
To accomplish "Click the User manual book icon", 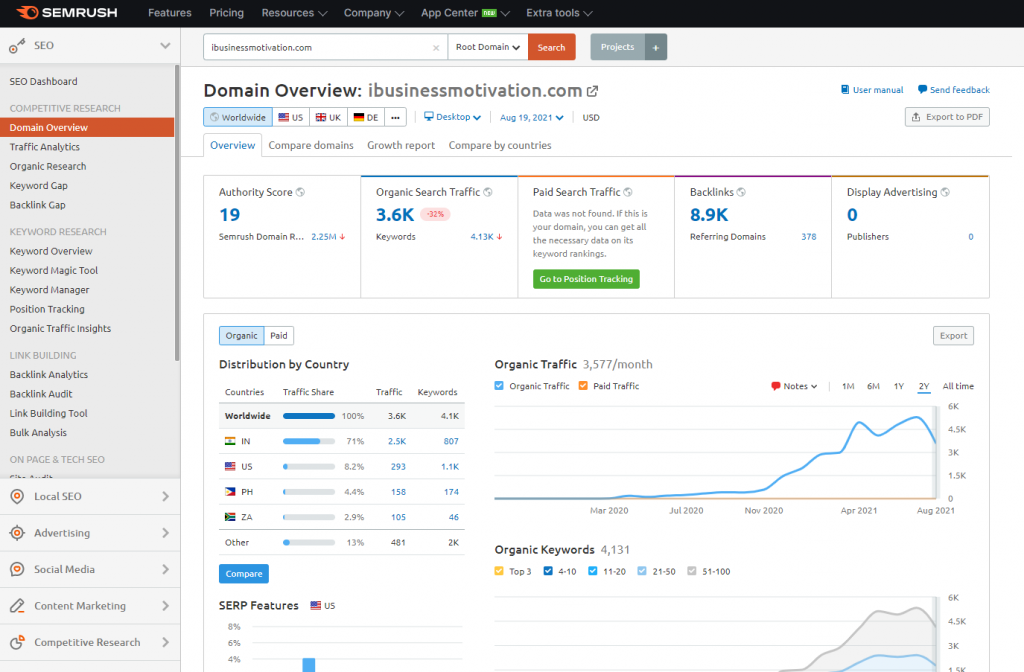I will tap(845, 89).
